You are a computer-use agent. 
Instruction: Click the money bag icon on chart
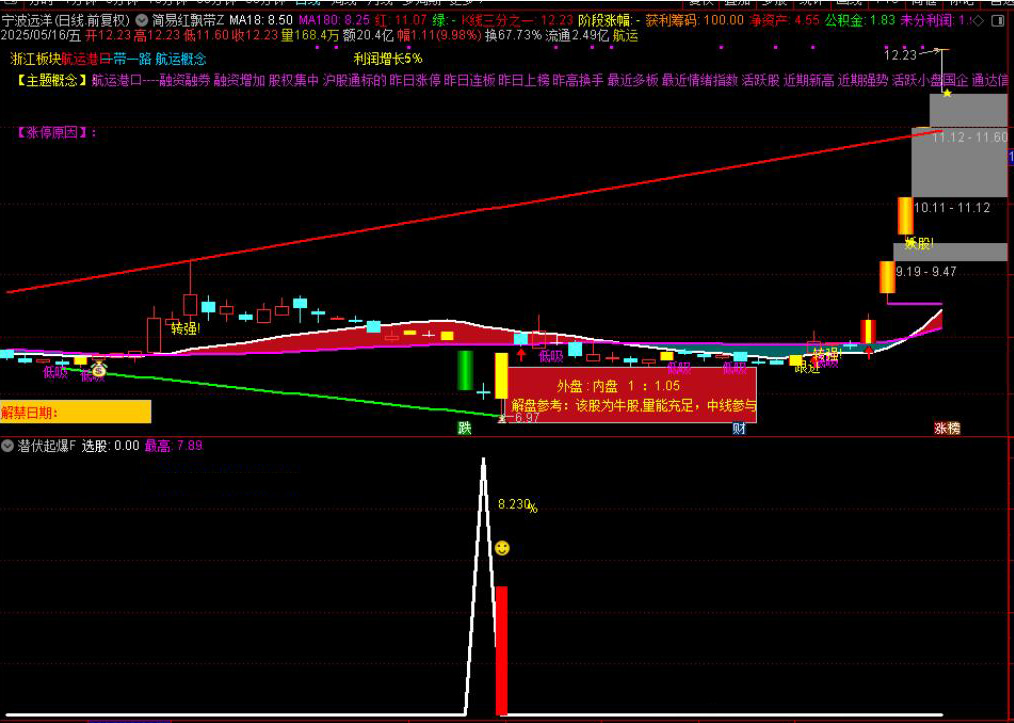(x=99, y=367)
